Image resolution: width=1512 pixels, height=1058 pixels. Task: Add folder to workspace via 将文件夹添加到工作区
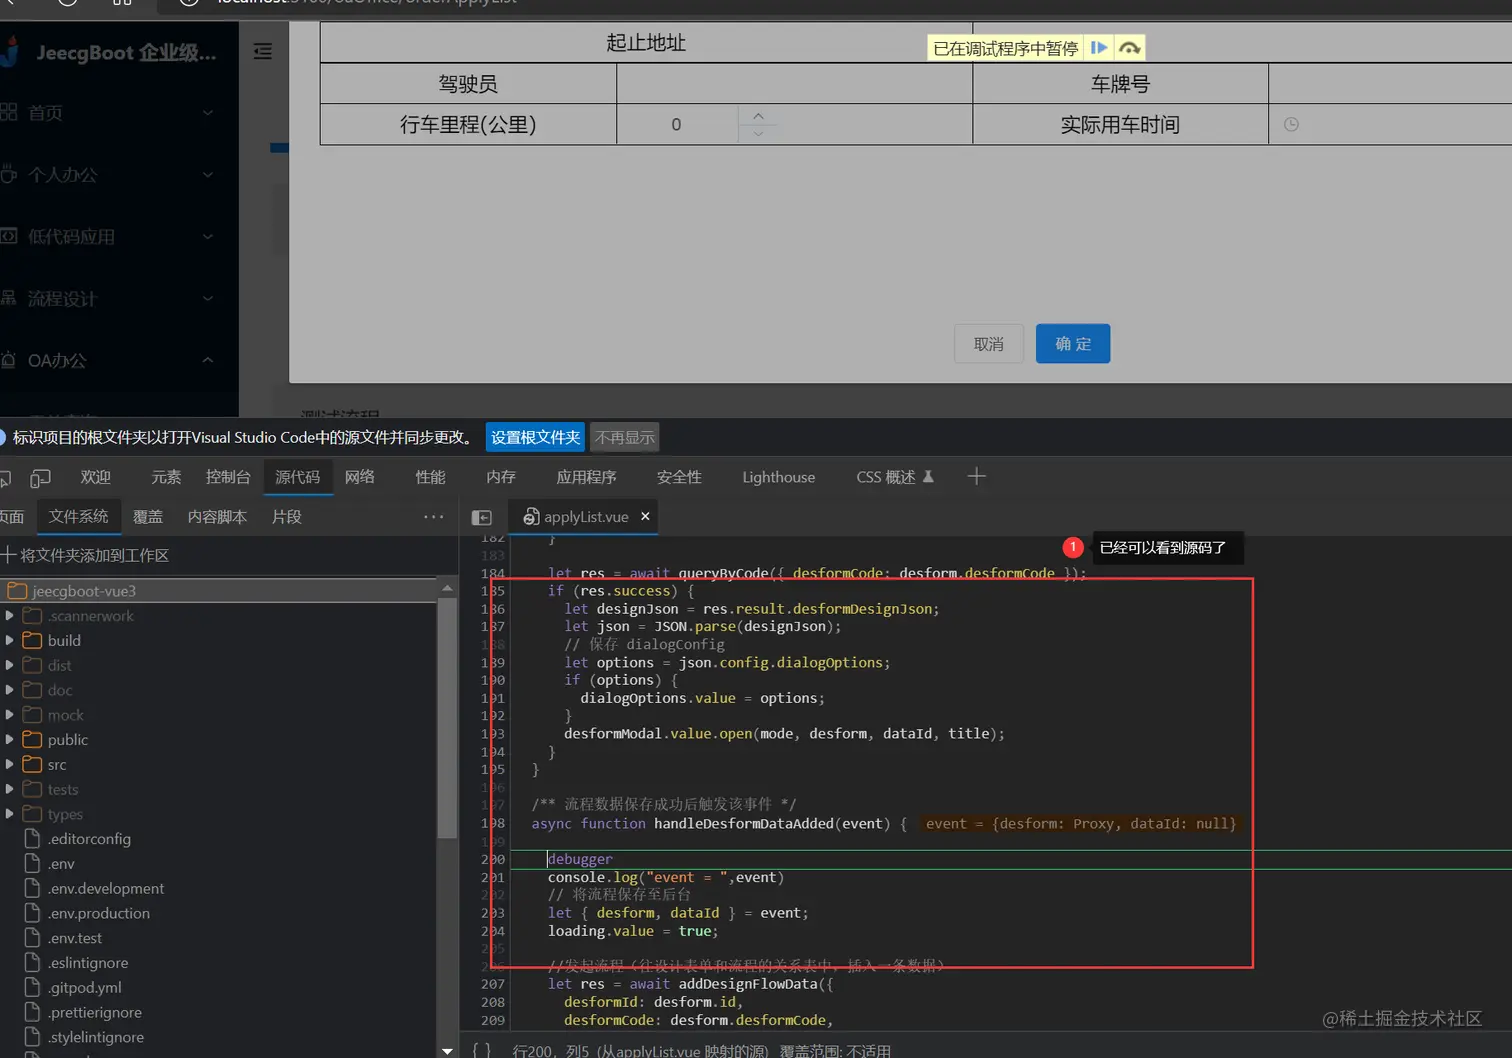[x=86, y=555]
